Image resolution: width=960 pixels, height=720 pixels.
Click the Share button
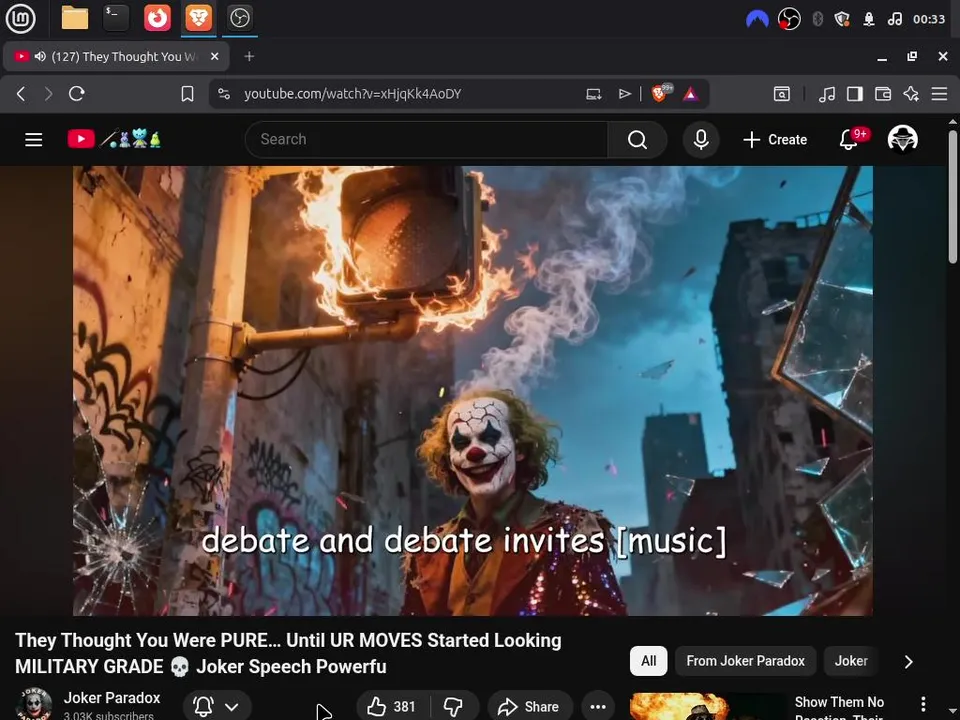coord(530,707)
